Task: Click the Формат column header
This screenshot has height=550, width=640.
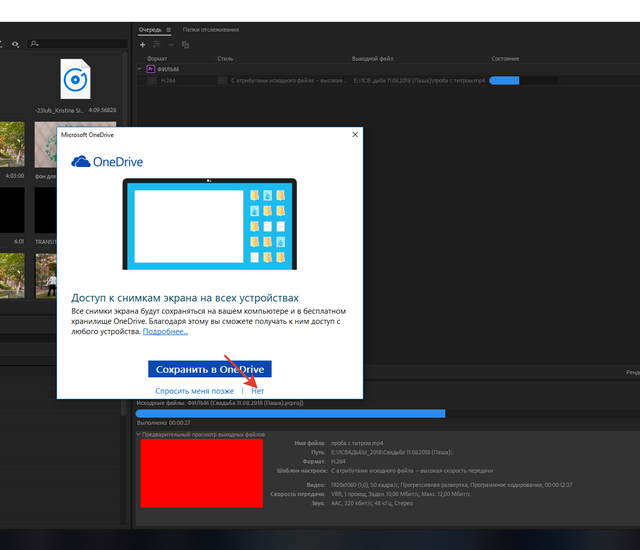Action: (x=157, y=59)
